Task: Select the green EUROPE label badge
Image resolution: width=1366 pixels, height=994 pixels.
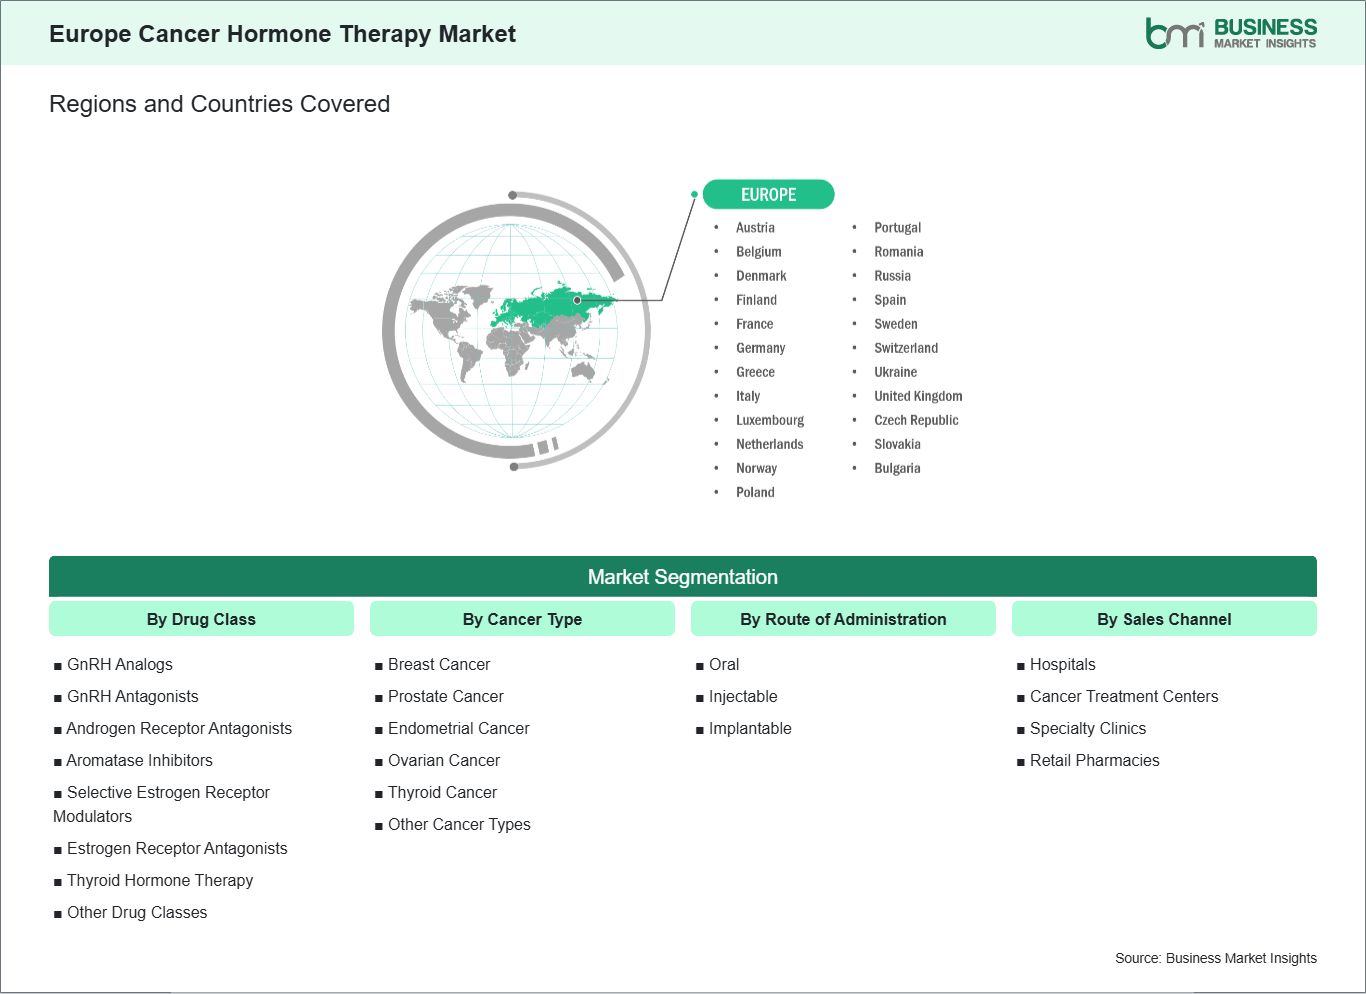Action: 768,195
